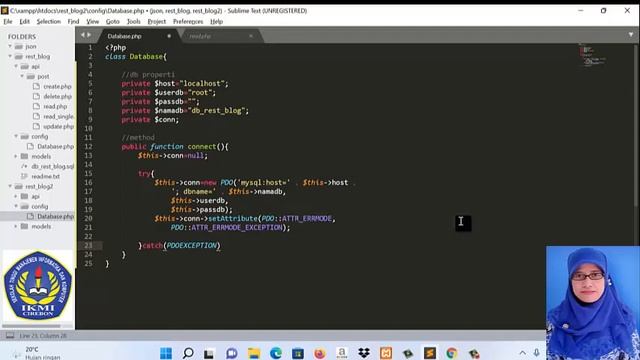
Task: Open delete.php in the sidebar
Action: coord(58,96)
